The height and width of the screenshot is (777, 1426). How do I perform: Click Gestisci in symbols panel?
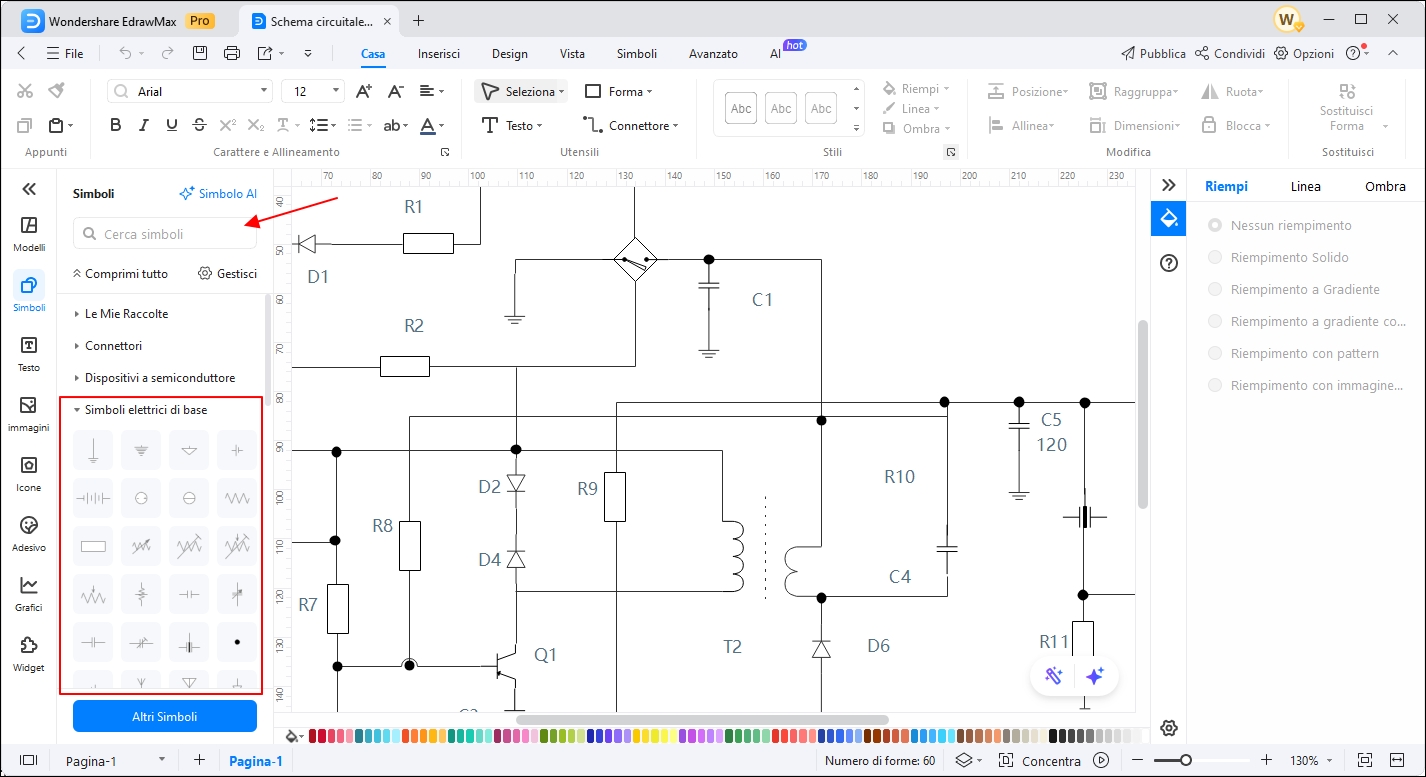coord(228,273)
